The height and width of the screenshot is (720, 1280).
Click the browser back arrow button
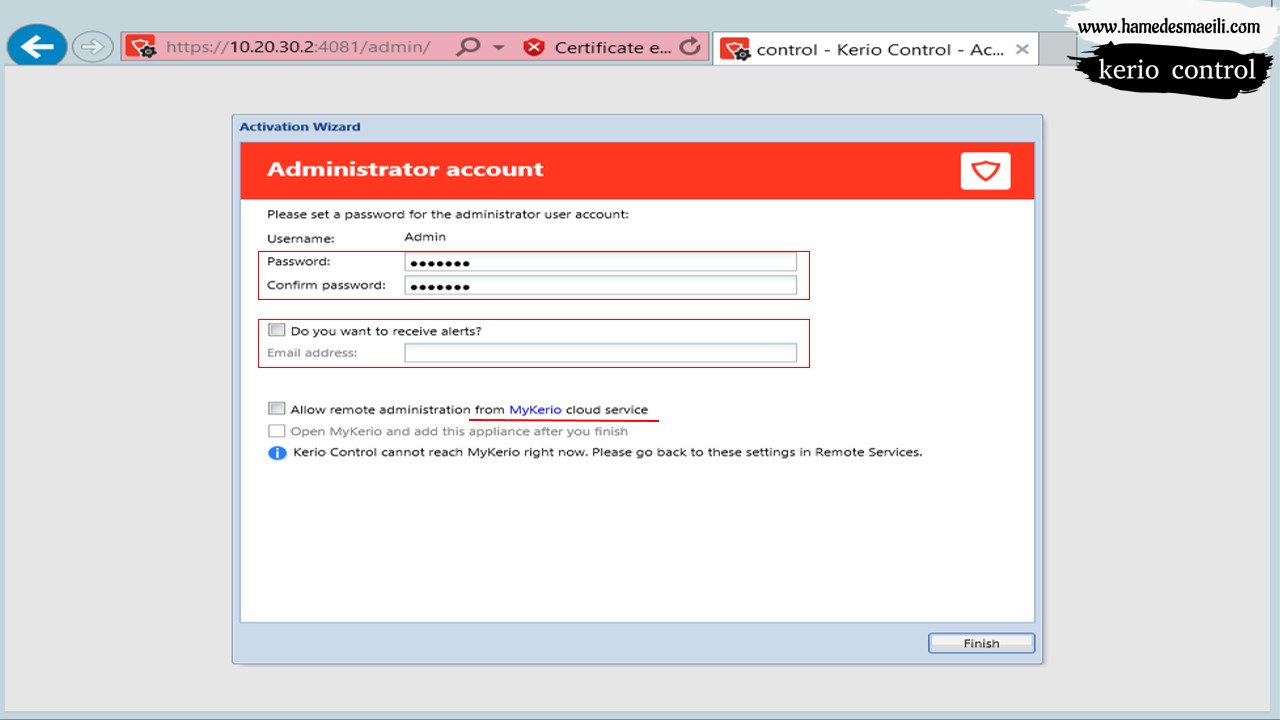pyautogui.click(x=37, y=46)
